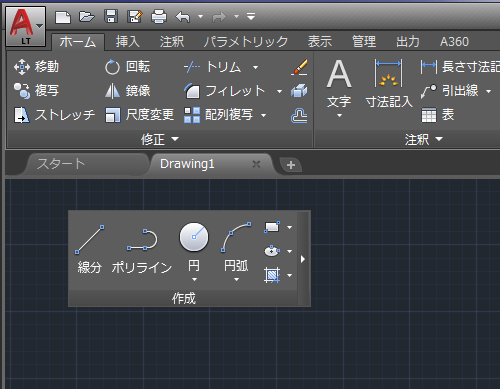Select the 円 circle tool
500x389 pixels.
[194, 247]
